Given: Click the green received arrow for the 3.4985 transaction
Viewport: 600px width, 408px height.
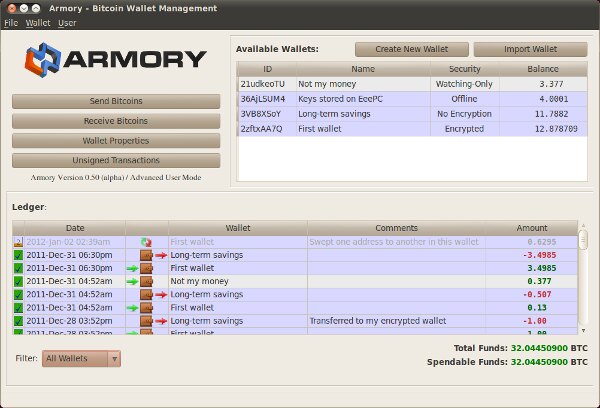Looking at the screenshot, I should pyautogui.click(x=133, y=268).
